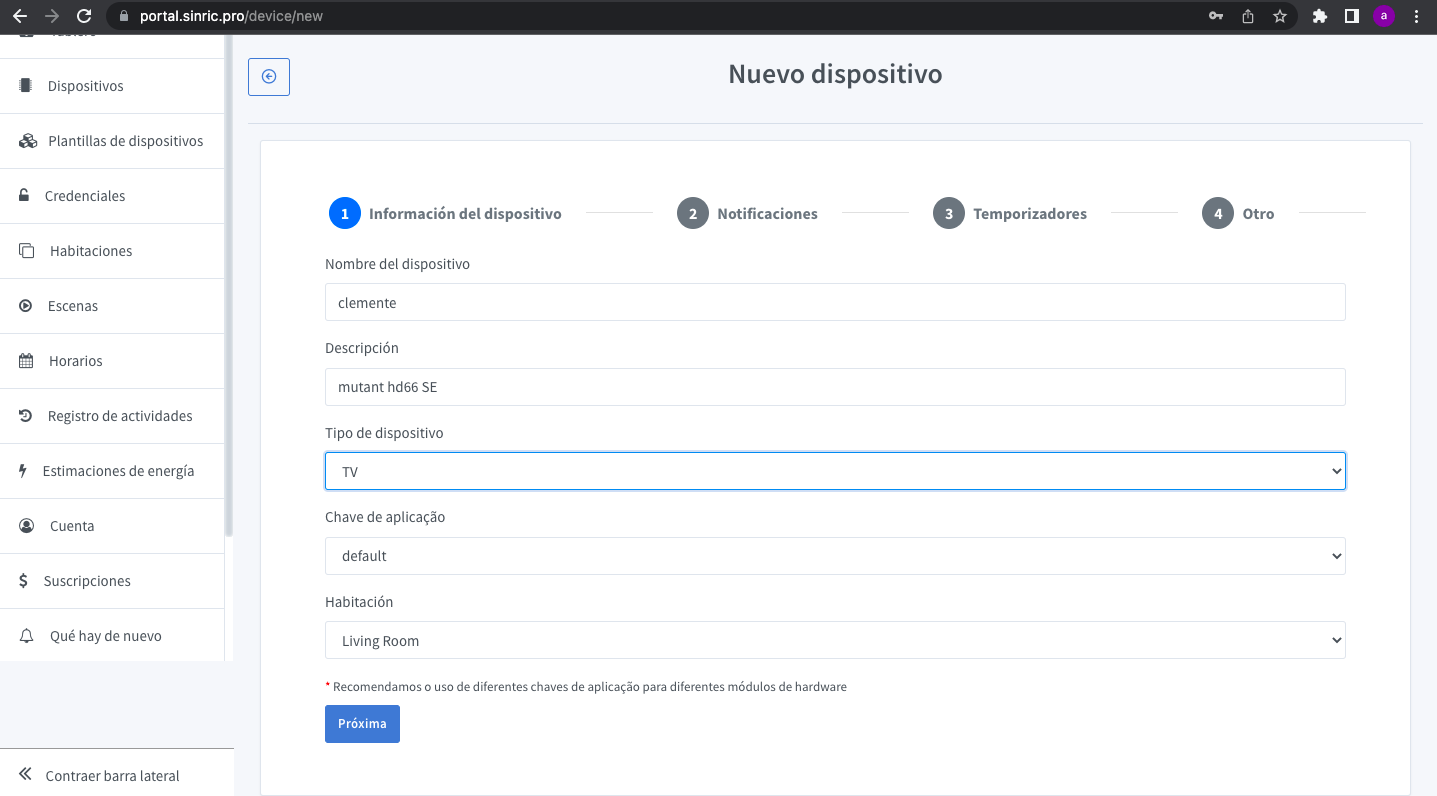
Task: Click the chip icon next to Dispositivos
Action: (26, 86)
